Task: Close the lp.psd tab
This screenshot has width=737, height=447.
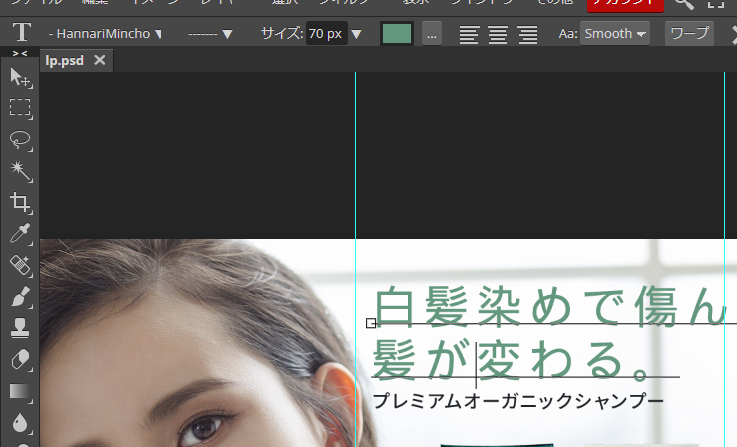Action: pyautogui.click(x=99, y=60)
